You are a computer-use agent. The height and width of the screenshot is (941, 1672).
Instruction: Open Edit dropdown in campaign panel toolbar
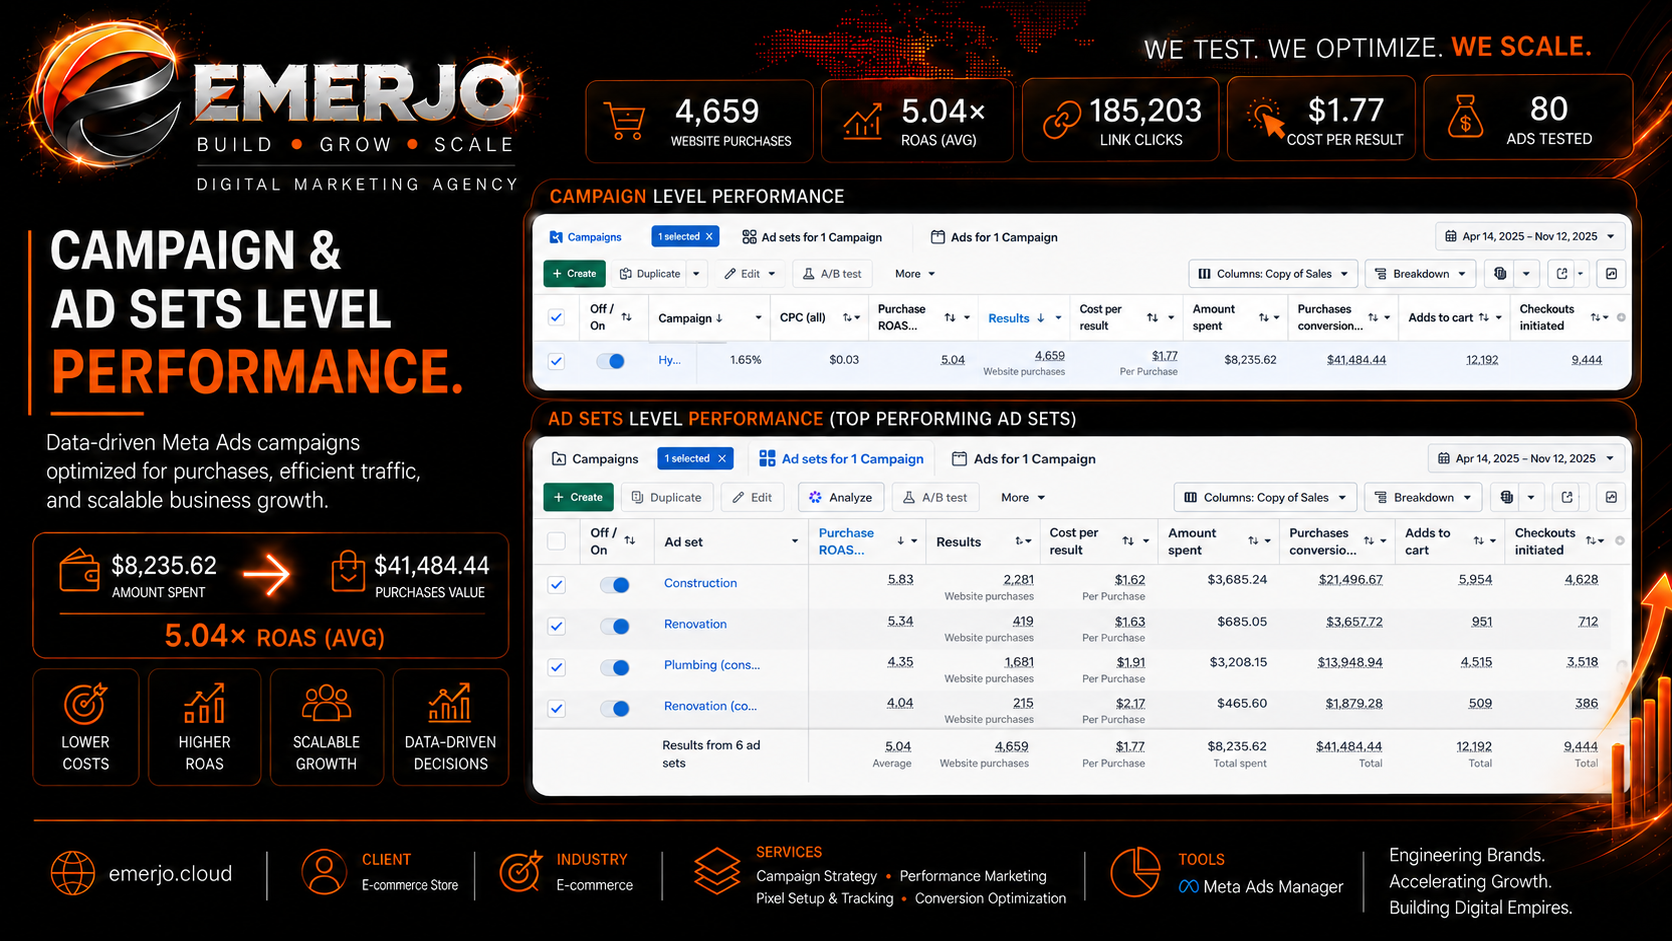tap(750, 274)
